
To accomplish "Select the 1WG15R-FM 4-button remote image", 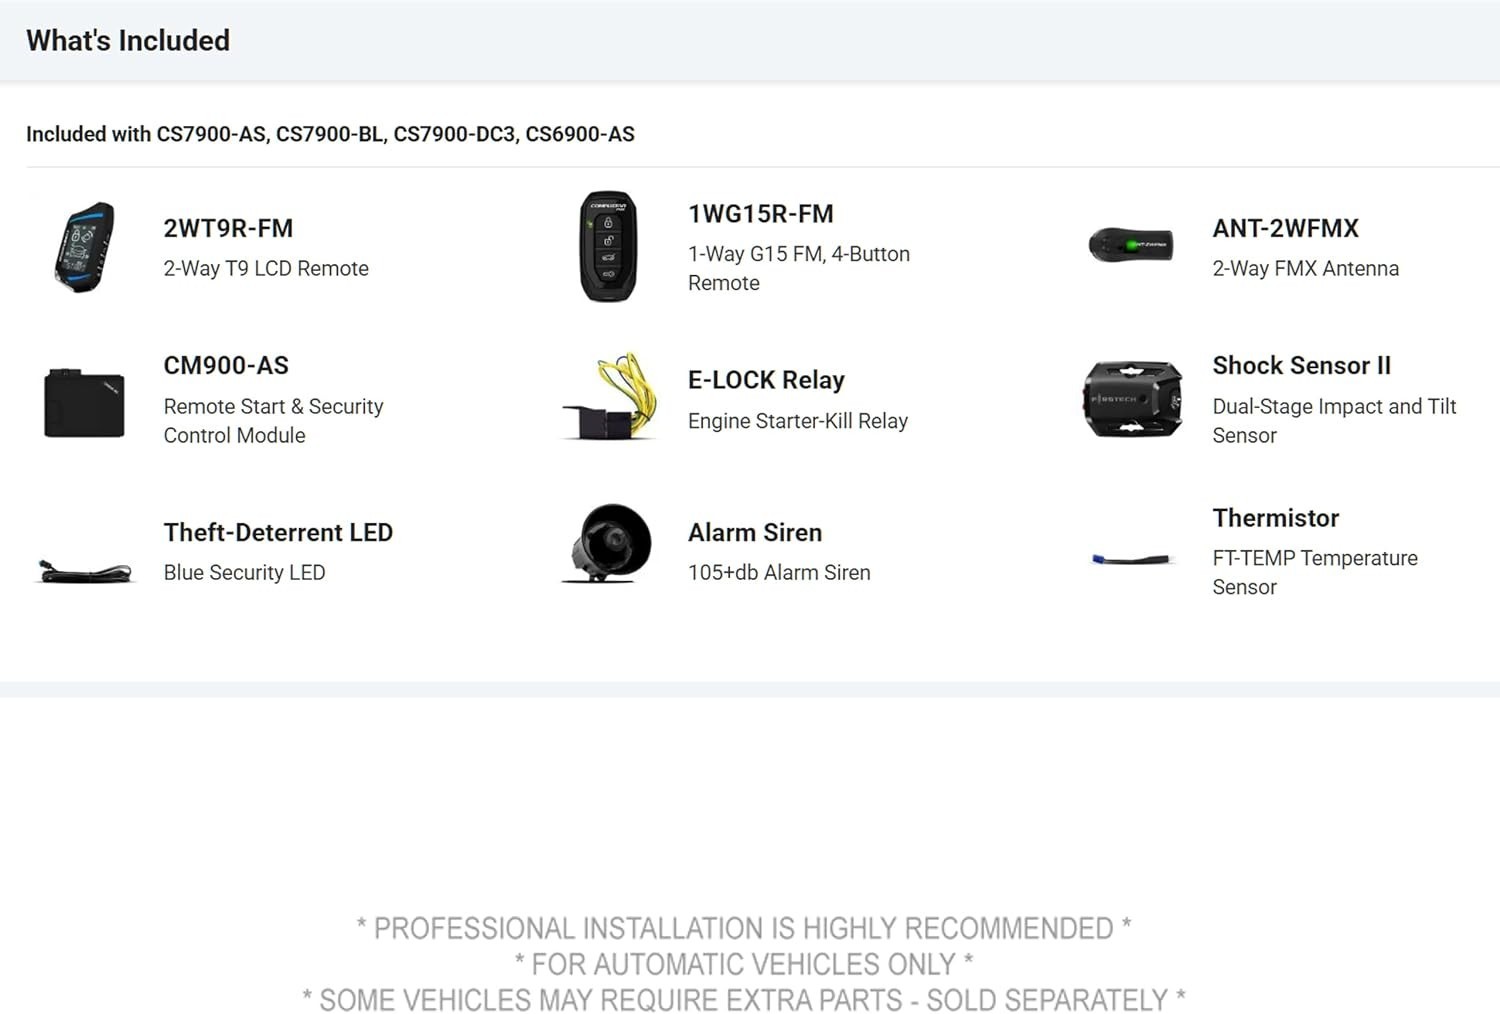I will [608, 247].
